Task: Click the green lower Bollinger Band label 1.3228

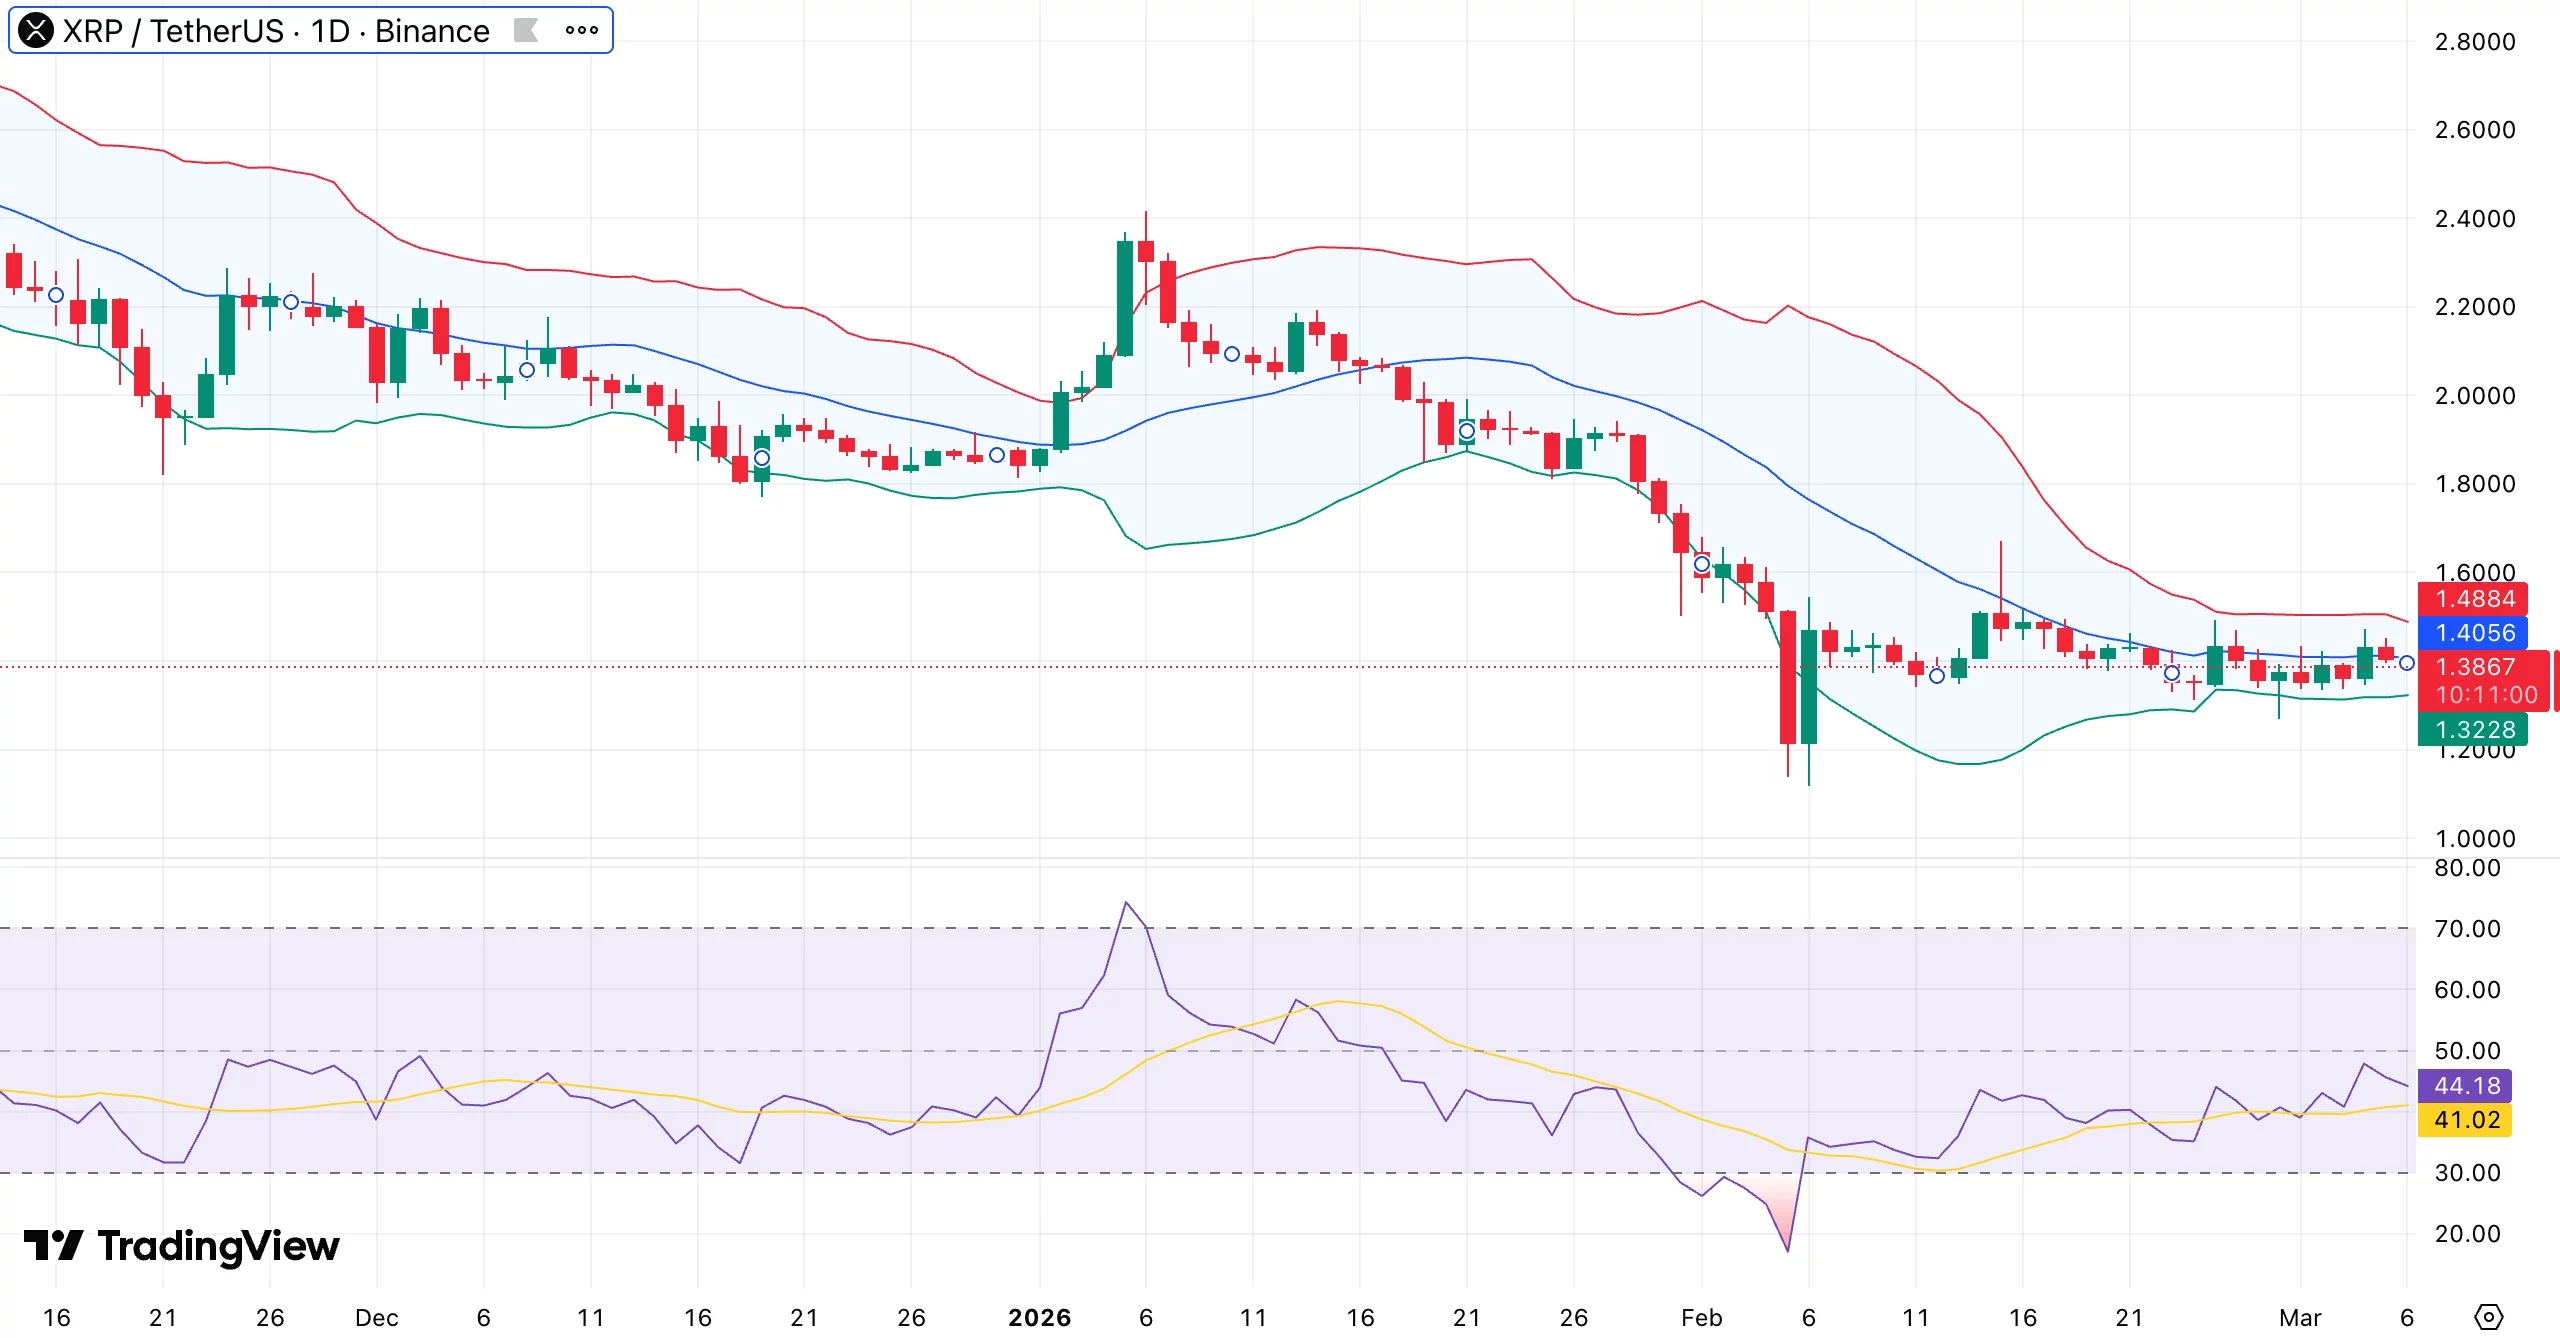Action: pos(2478,730)
